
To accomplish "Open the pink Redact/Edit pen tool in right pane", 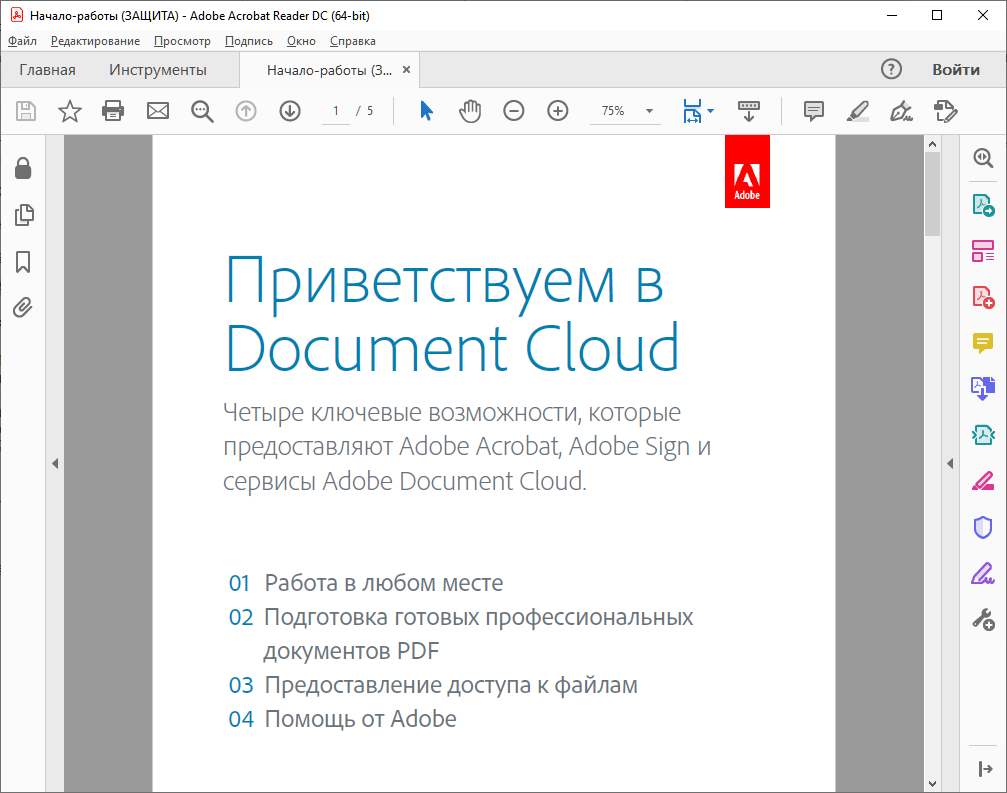I will [x=983, y=481].
